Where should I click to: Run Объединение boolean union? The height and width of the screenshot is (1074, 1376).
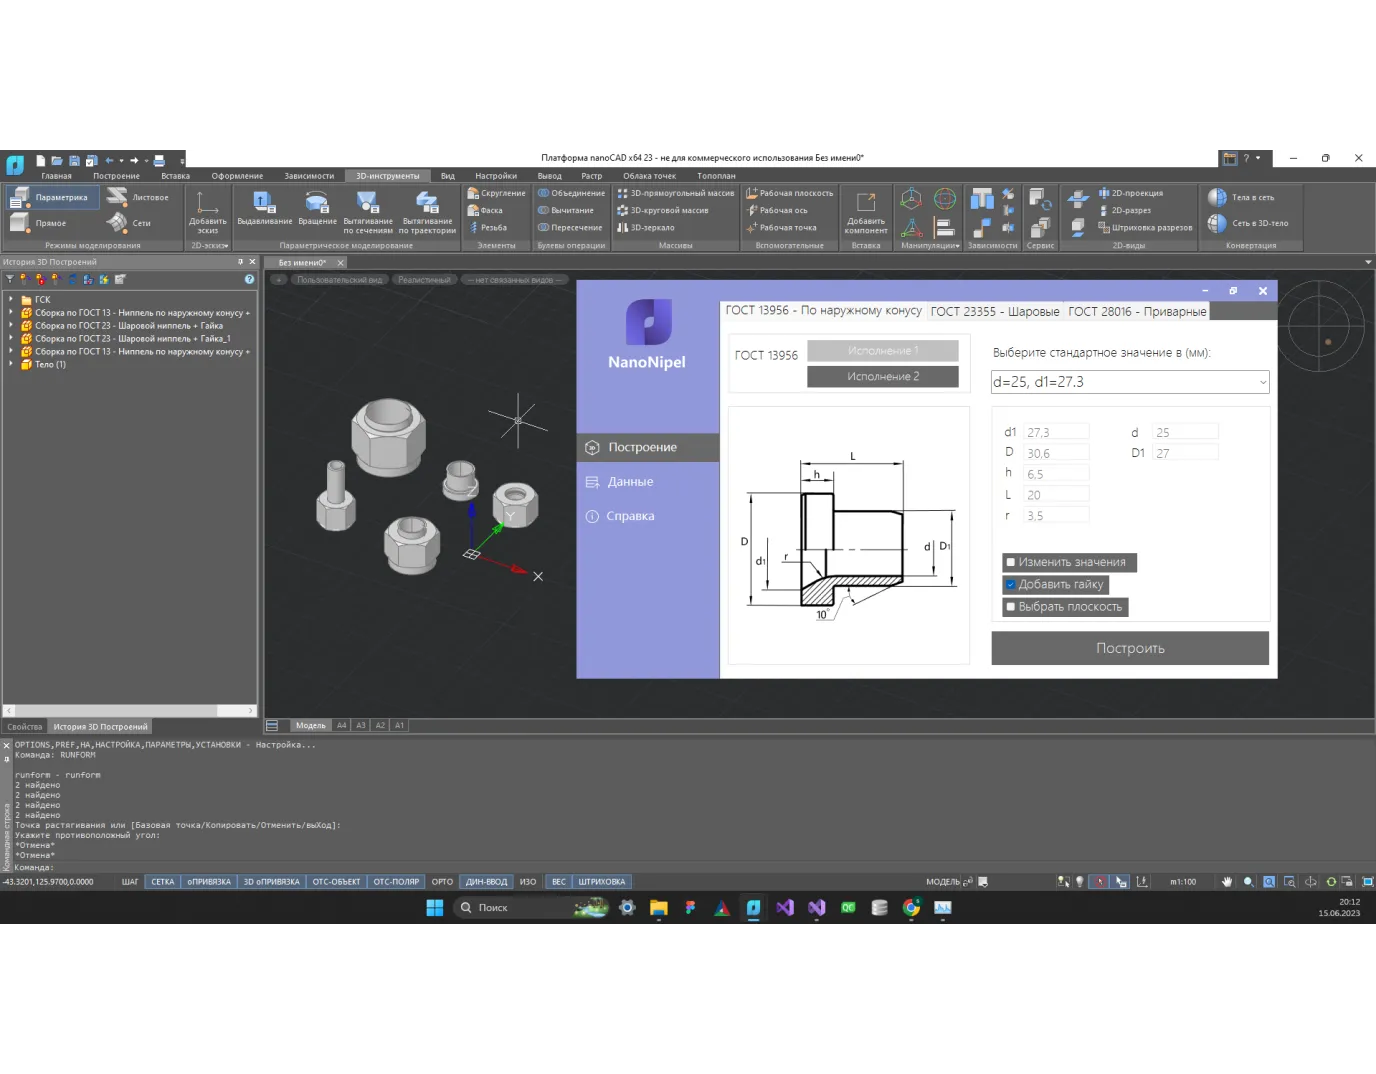(571, 193)
